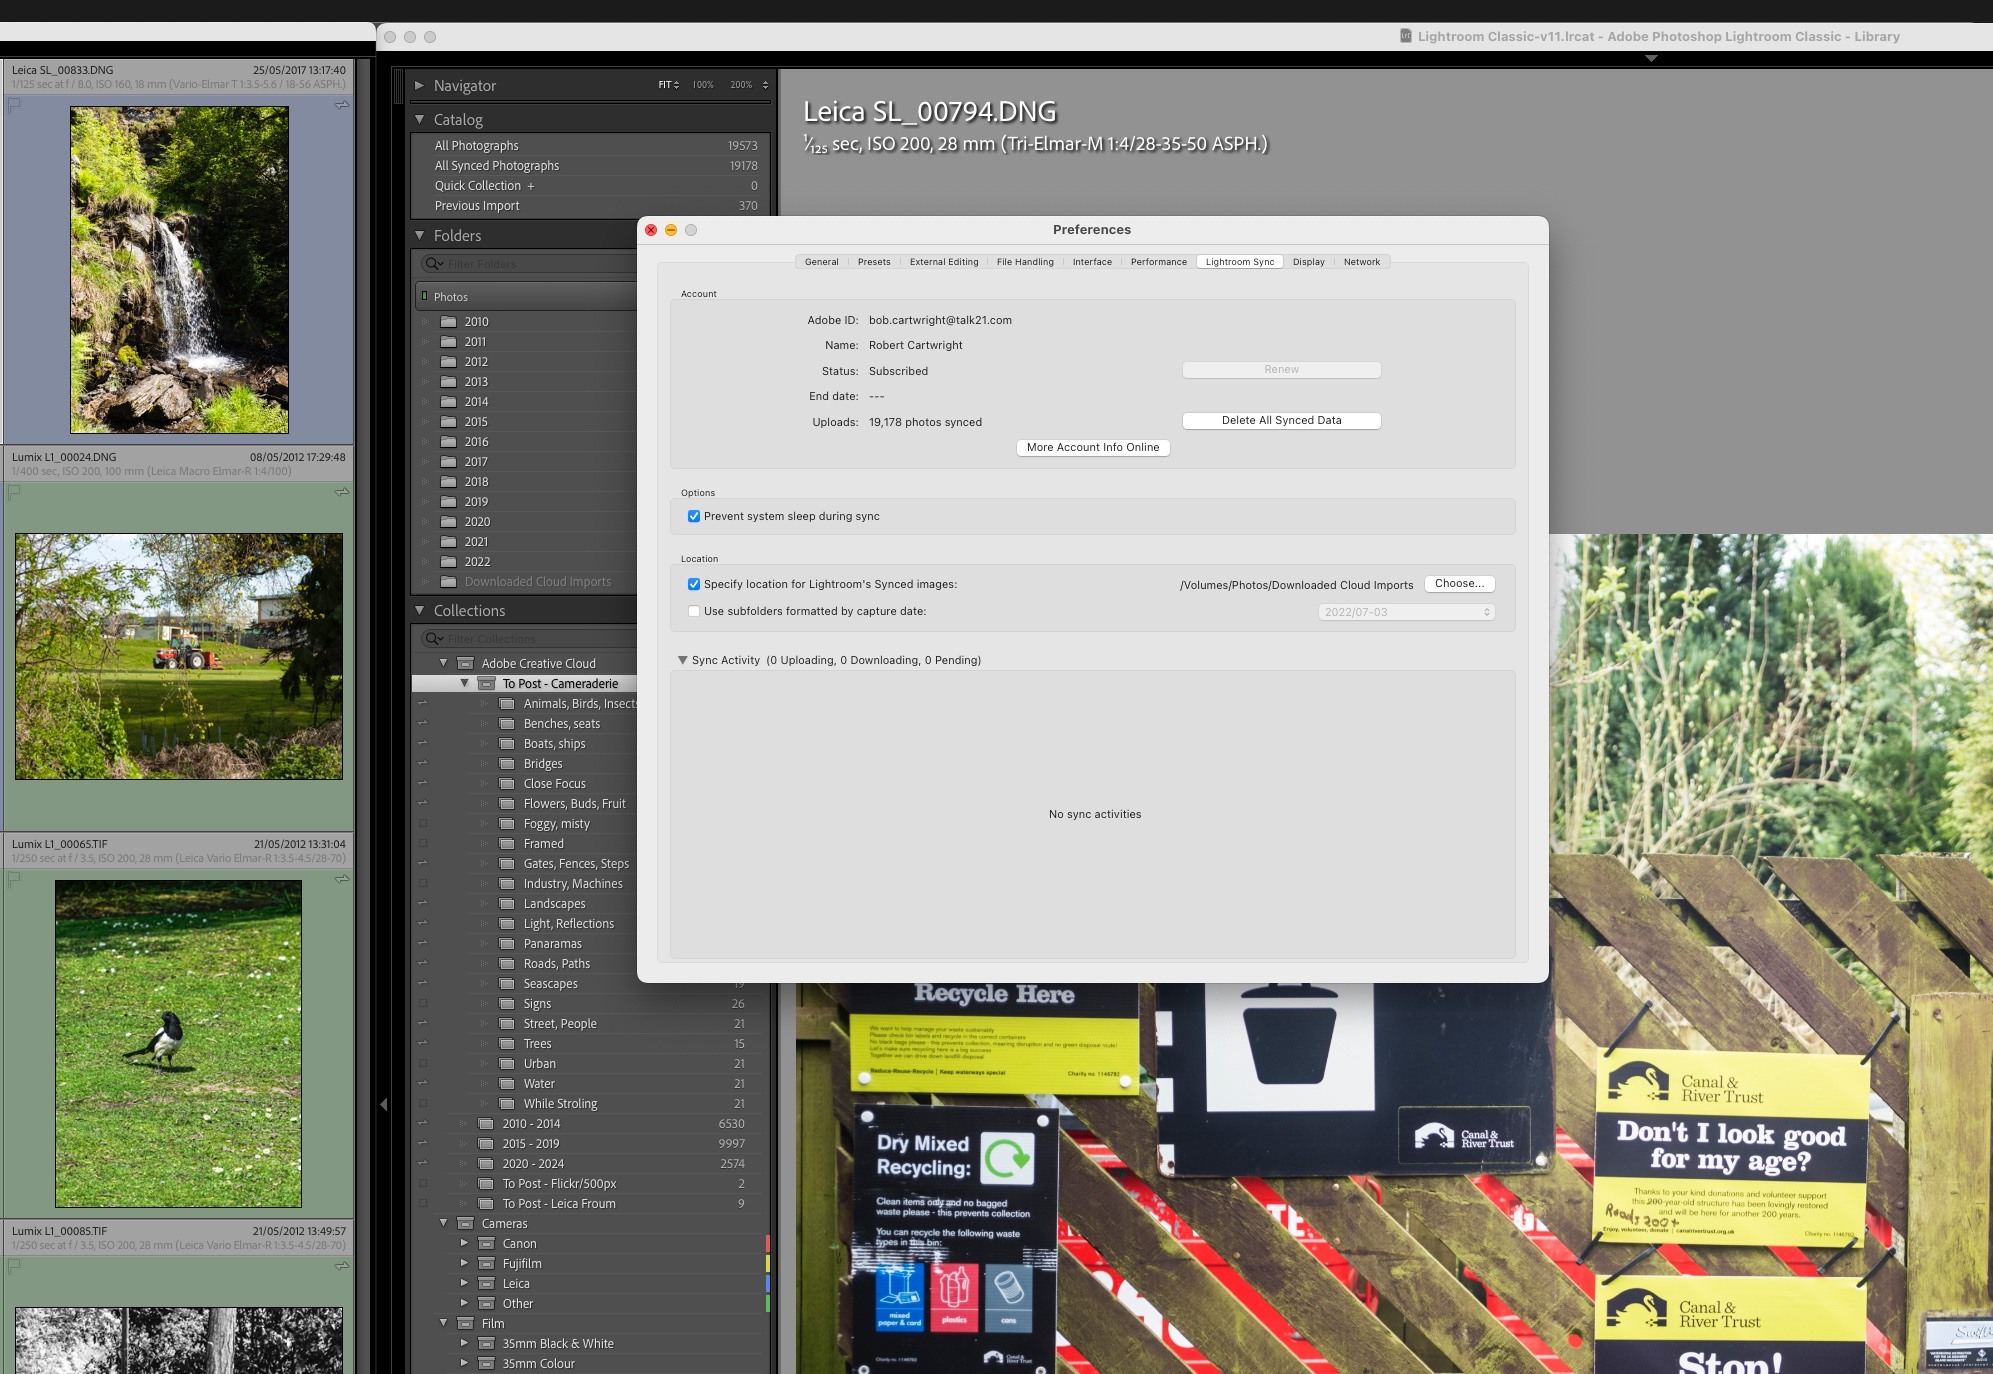Image resolution: width=1993 pixels, height=1374 pixels.
Task: Open the Navigator zoom level dropdown arrows
Action: [765, 85]
